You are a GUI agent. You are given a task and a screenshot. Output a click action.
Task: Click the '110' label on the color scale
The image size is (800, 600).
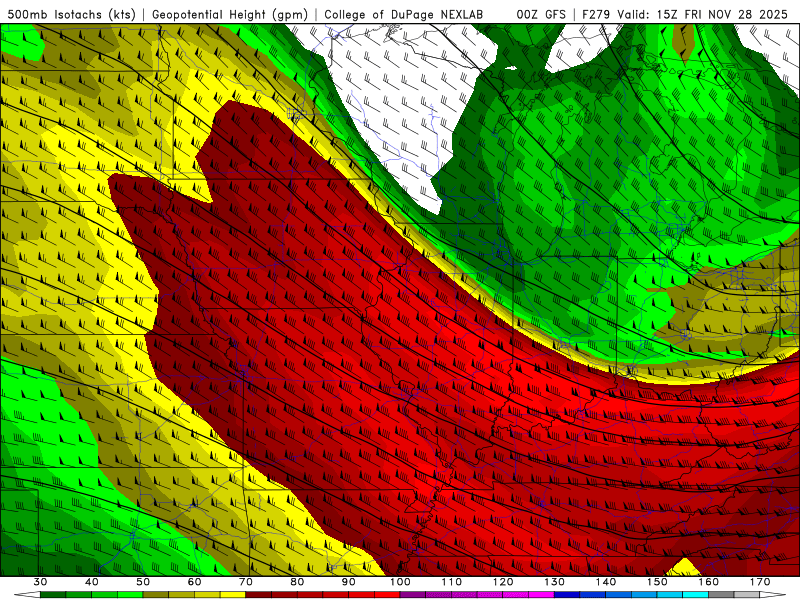tap(452, 582)
